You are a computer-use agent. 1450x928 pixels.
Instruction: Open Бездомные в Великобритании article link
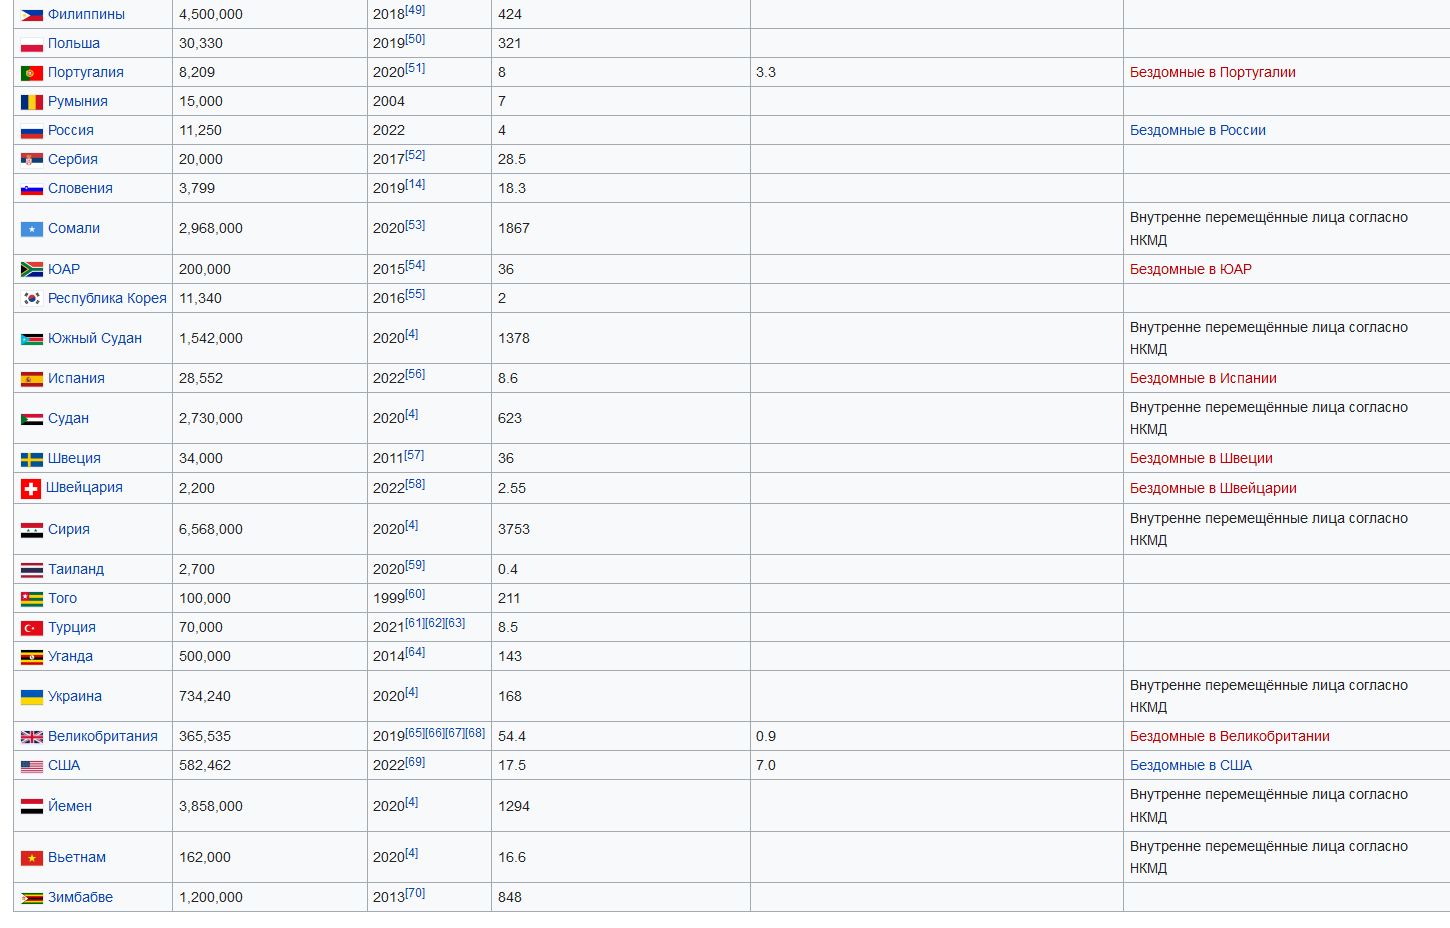click(x=1230, y=736)
